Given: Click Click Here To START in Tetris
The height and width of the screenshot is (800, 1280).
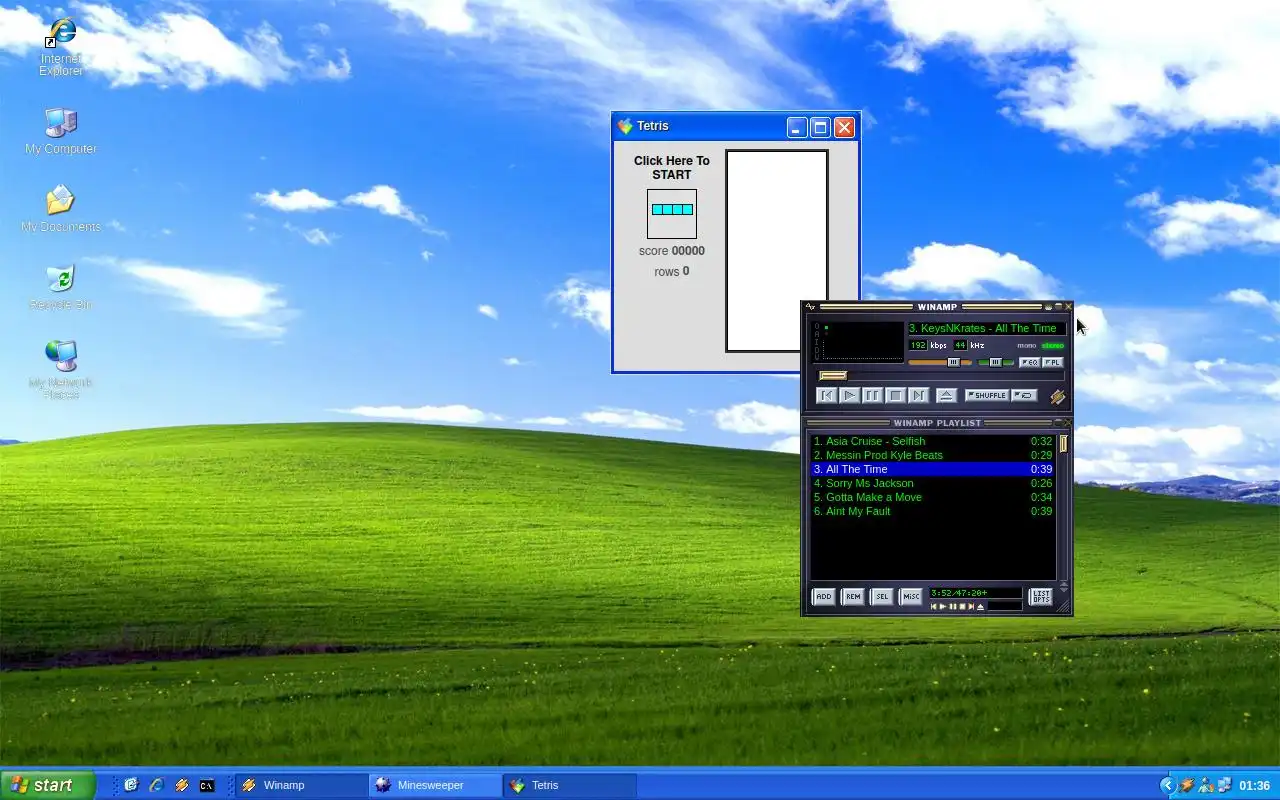Looking at the screenshot, I should click(672, 167).
